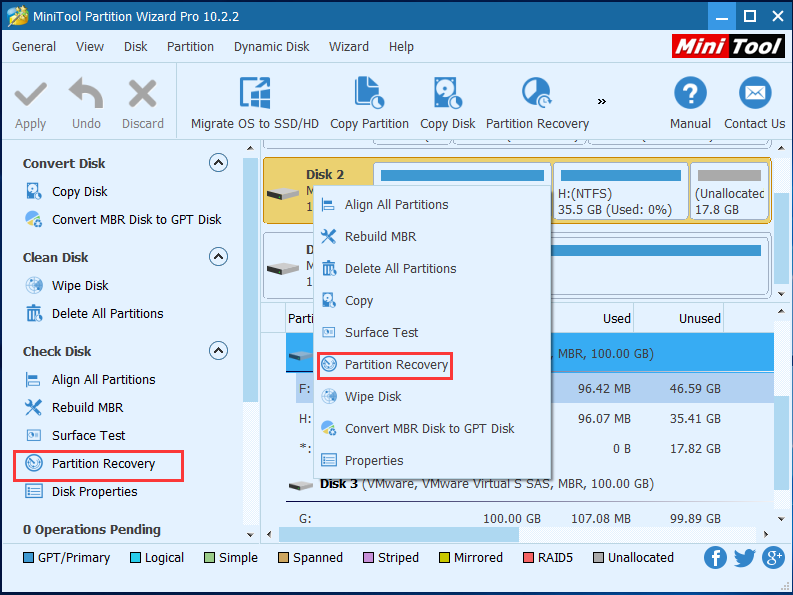Open MiniTool Twitter page icon

point(744,558)
